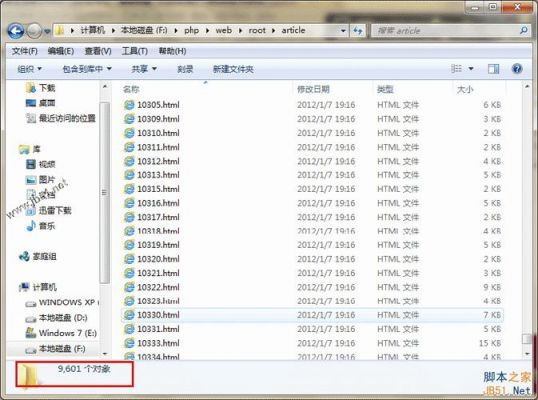Screen dimensions: 538x400
Task: Click the 刻录 toolbar button
Action: [185, 69]
